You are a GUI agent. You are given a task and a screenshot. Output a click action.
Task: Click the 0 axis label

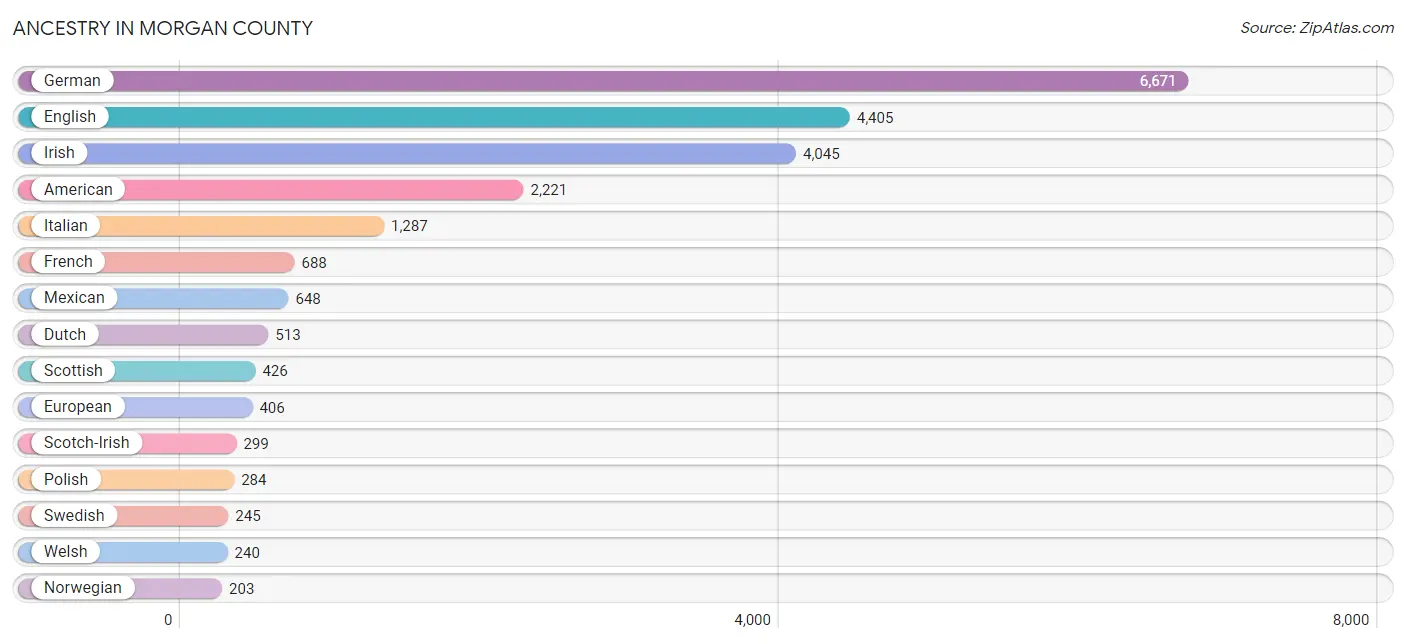pos(169,620)
